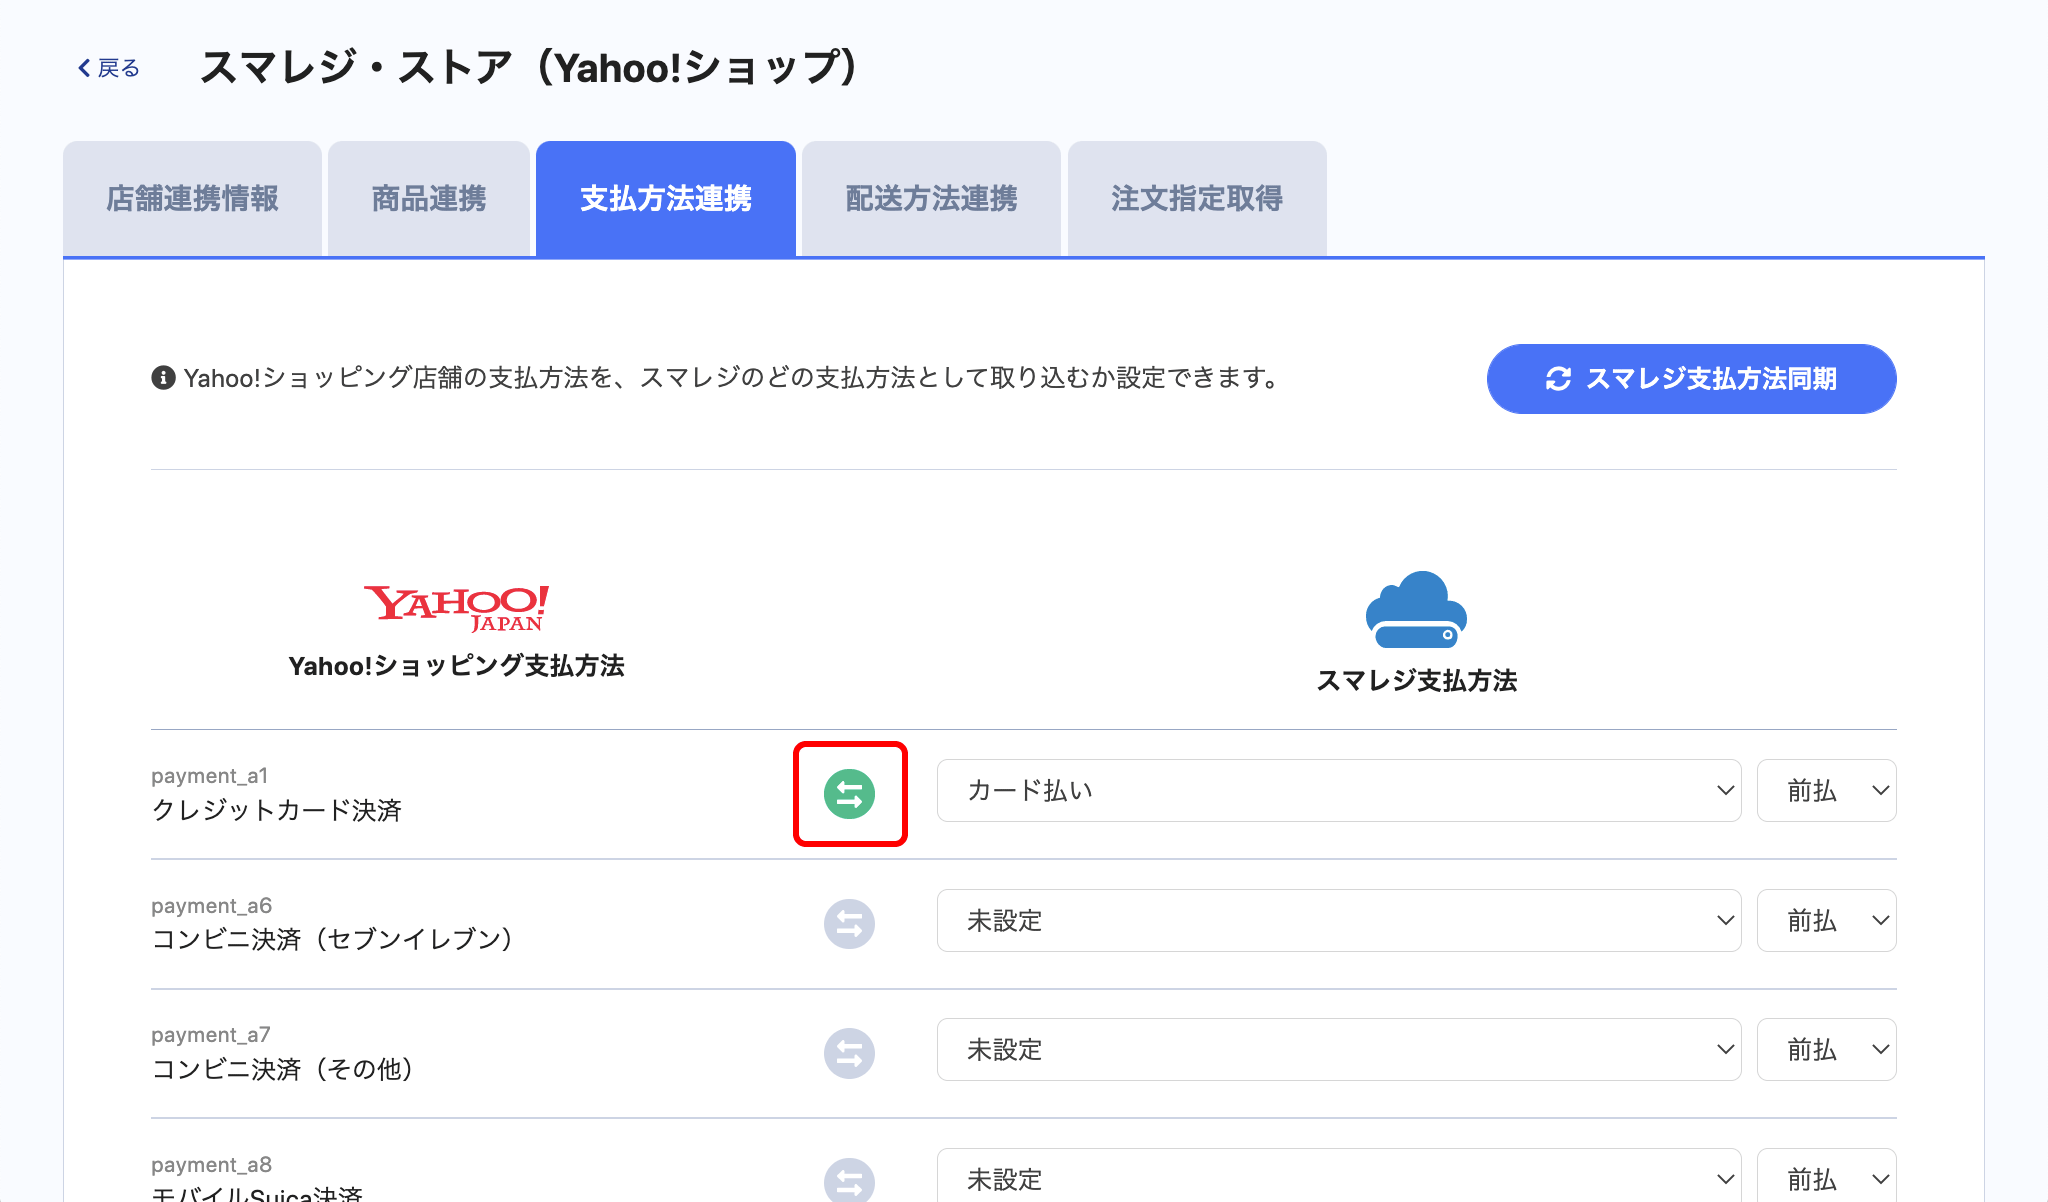Screen dimensions: 2048x1202
Task: Expand 前払 dropdown in クレジットカード決済 row
Action: pos(1826,791)
